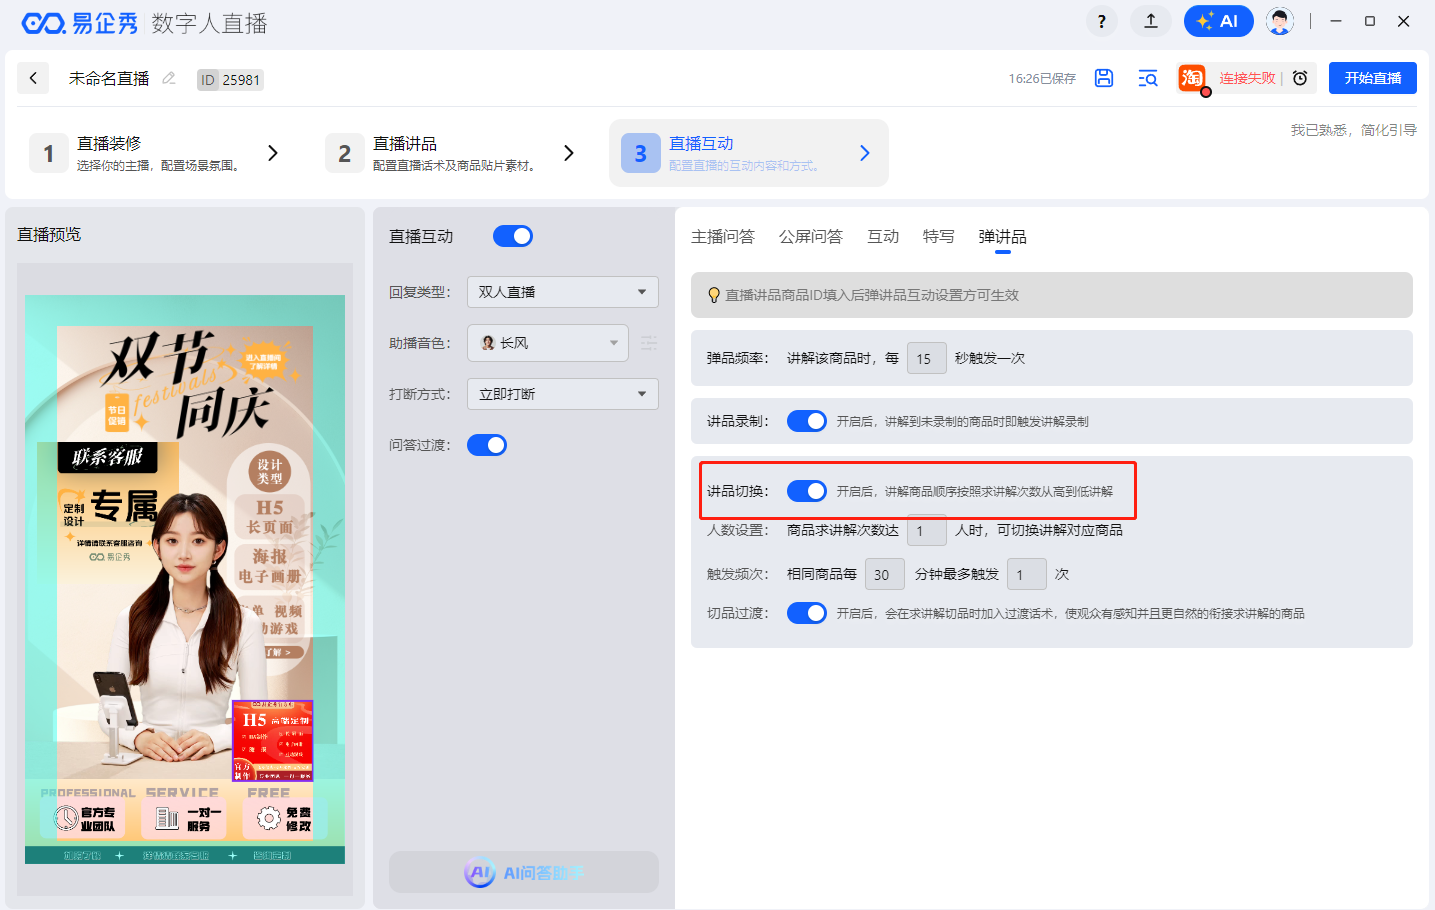Screen dimensions: 1435x910
Task: Turn off the 切品过渡 toggle
Action: pyautogui.click(x=806, y=613)
